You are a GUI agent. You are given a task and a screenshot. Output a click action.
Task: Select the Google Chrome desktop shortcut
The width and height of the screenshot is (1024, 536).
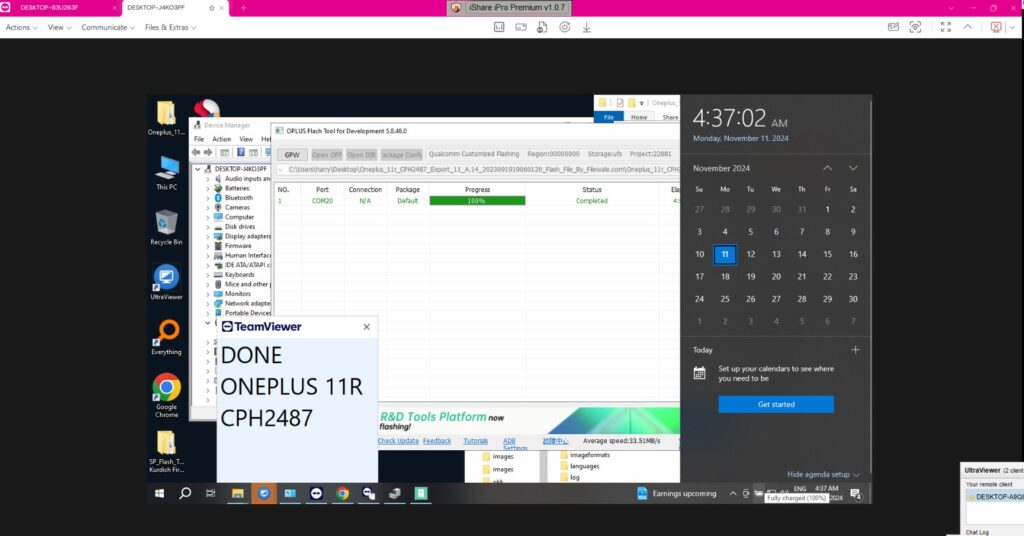(x=166, y=394)
